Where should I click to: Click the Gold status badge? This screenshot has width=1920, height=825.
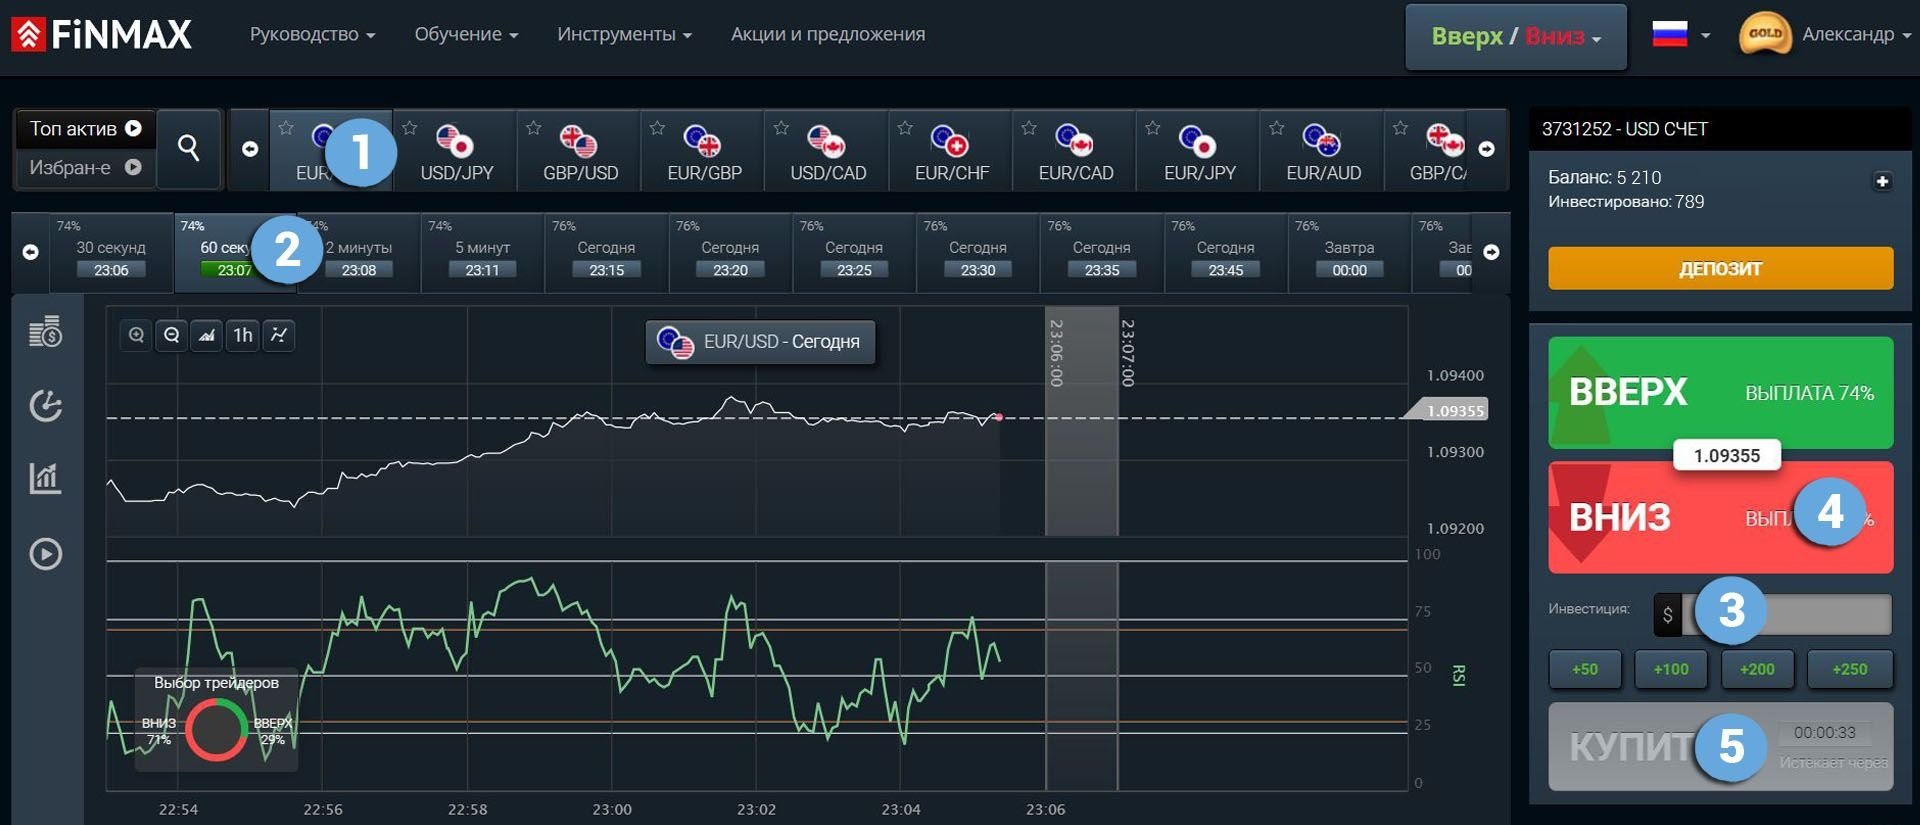pos(1765,34)
